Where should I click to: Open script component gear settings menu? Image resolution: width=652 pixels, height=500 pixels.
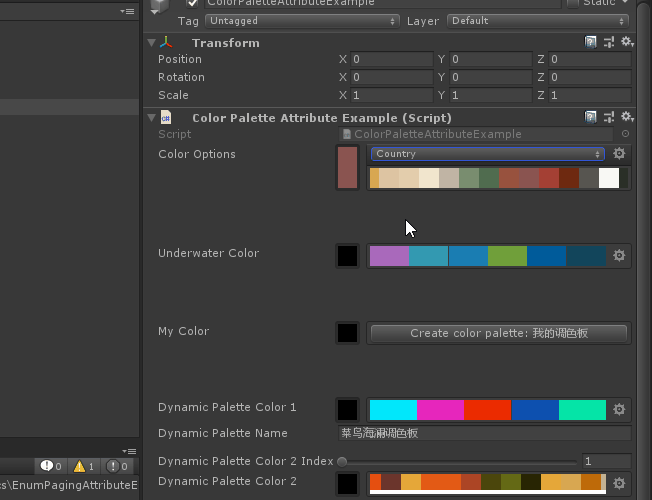pos(627,117)
